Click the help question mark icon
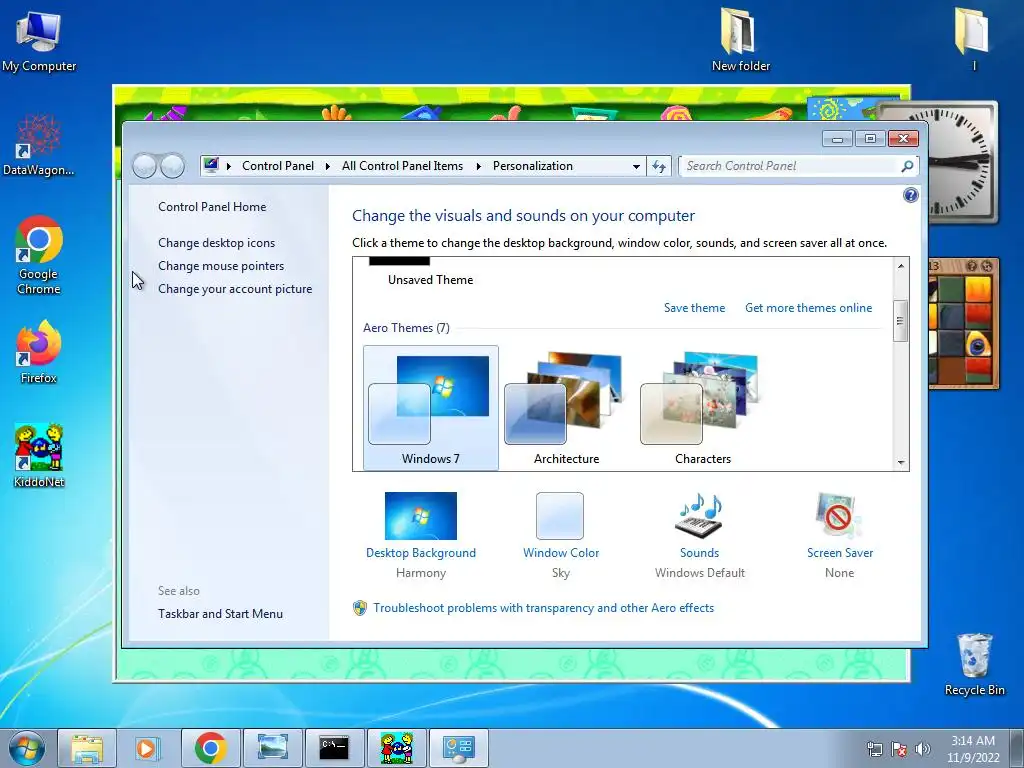 pyautogui.click(x=910, y=195)
